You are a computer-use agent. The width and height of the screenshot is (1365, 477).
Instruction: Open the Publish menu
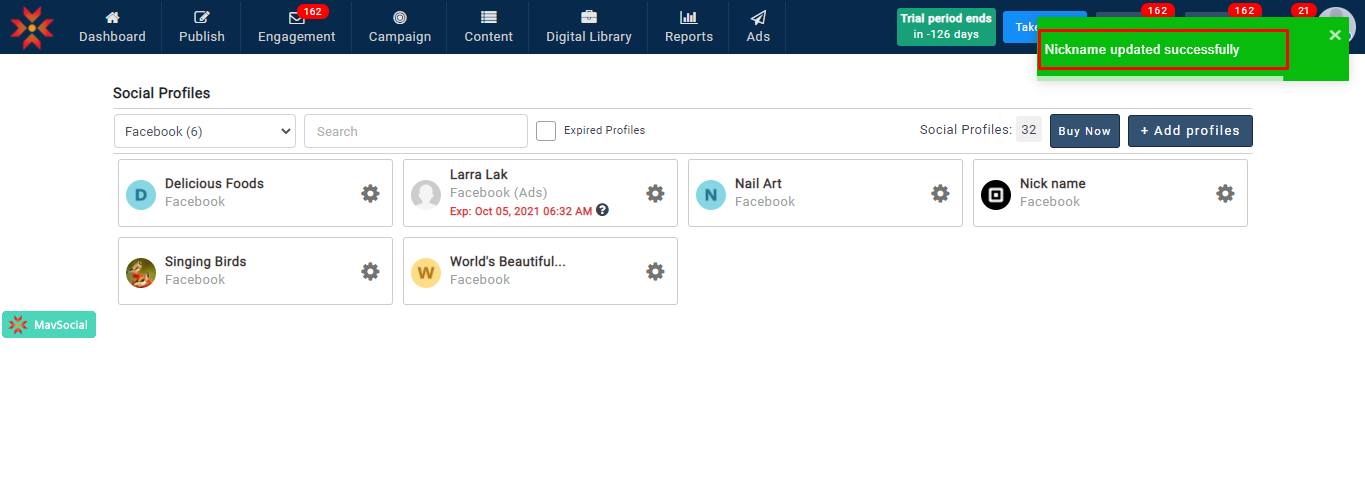coord(202,27)
